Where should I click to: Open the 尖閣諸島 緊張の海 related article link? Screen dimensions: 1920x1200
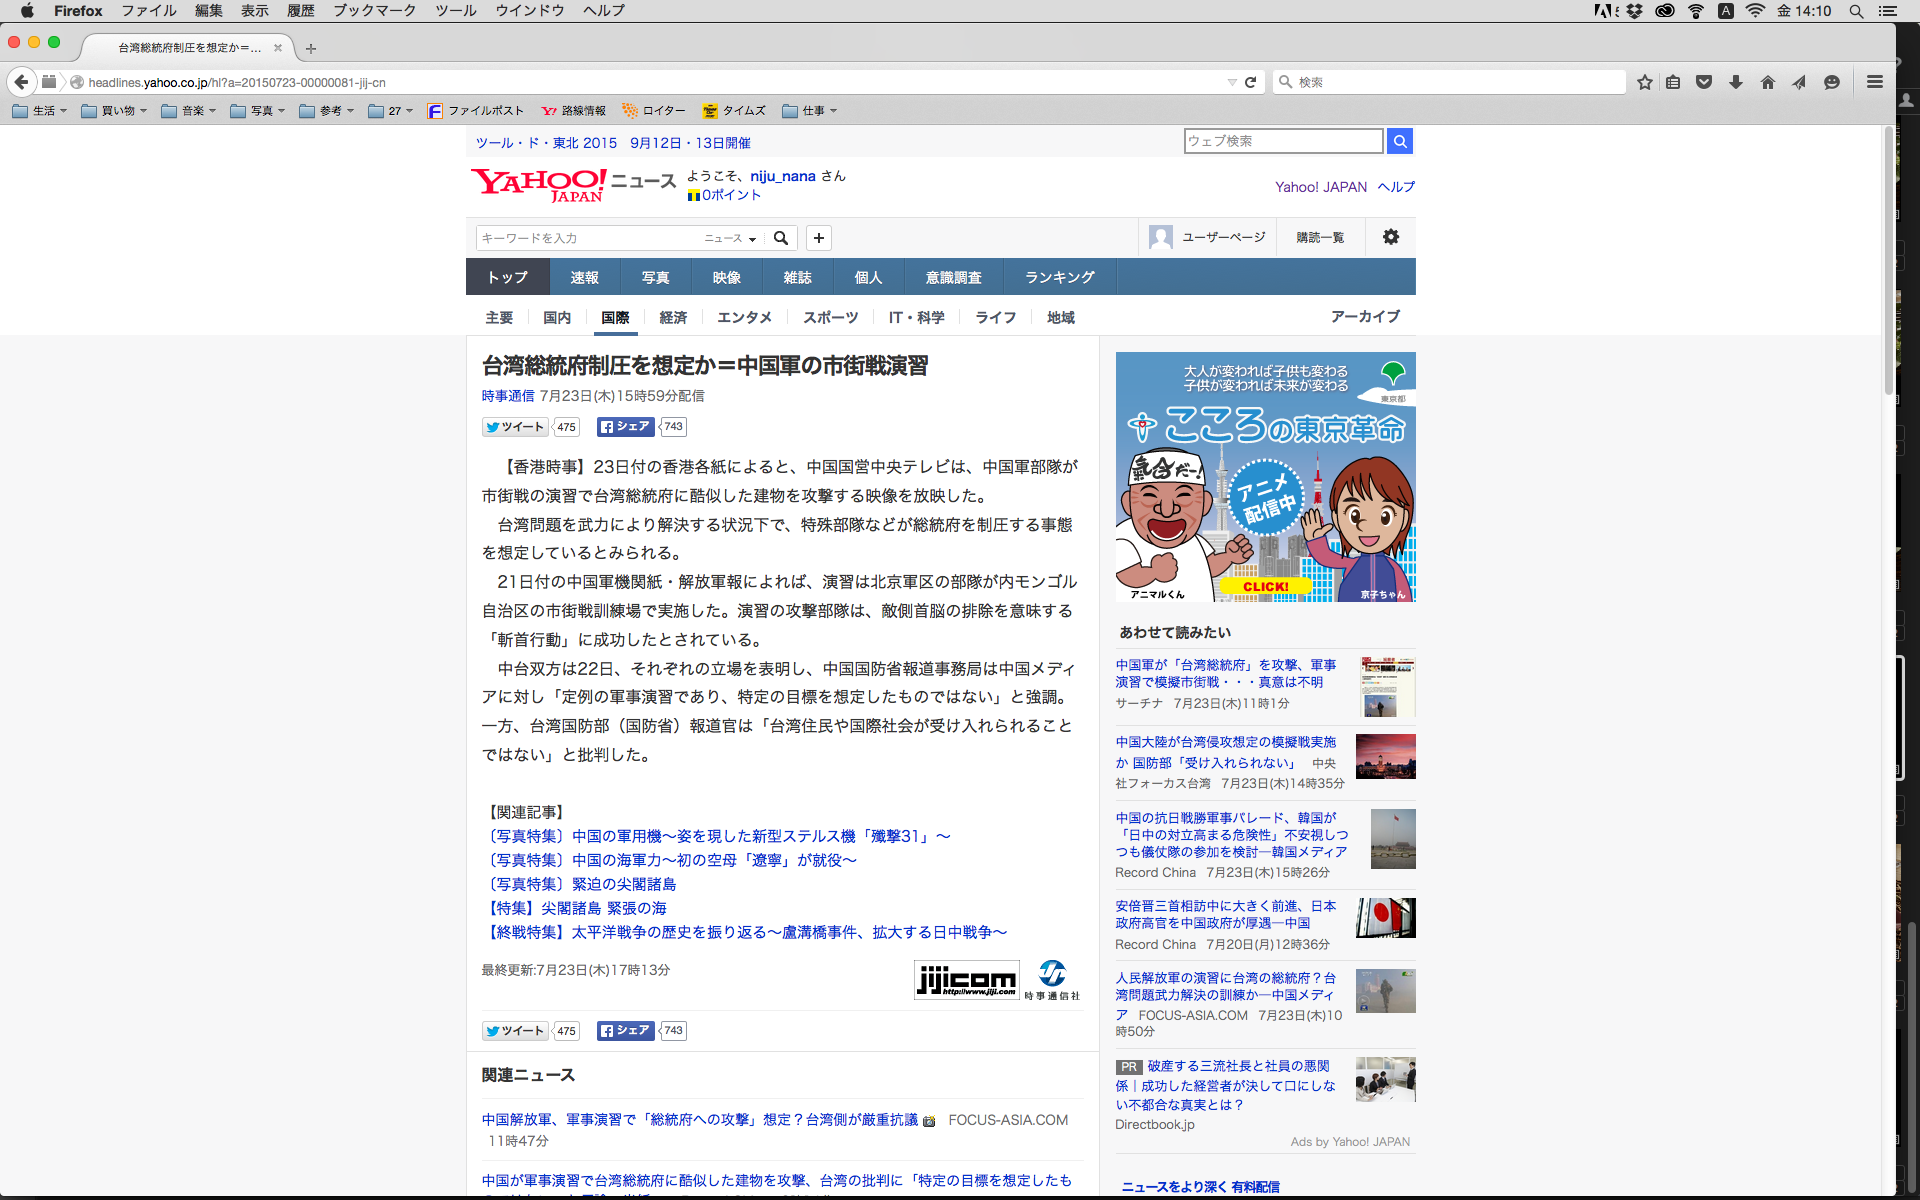coord(577,908)
